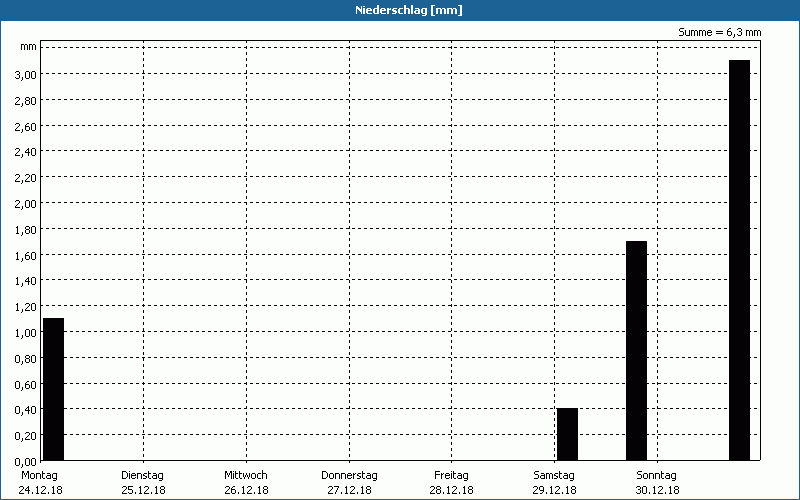Click the 0,80 y-axis value
Screen dimensions: 800x500
(x=26, y=359)
